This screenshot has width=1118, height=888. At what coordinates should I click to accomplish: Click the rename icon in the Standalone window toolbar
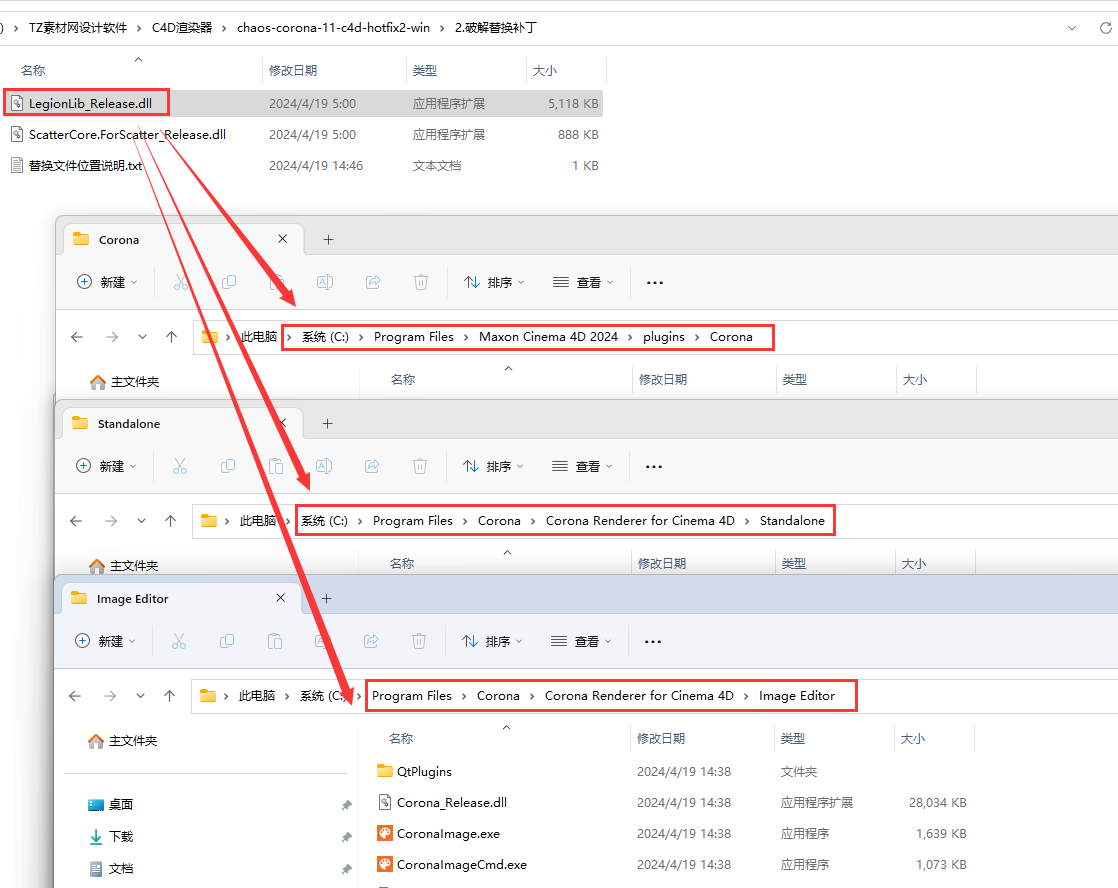click(x=324, y=466)
